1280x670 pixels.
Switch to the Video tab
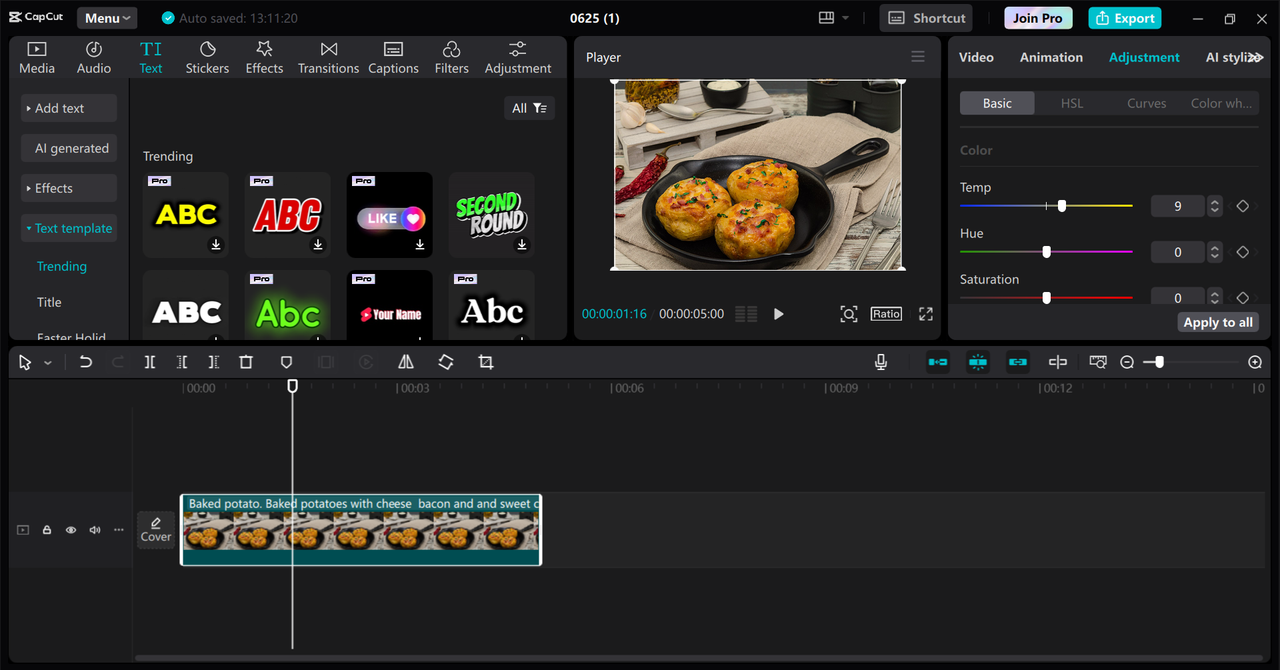coord(976,57)
